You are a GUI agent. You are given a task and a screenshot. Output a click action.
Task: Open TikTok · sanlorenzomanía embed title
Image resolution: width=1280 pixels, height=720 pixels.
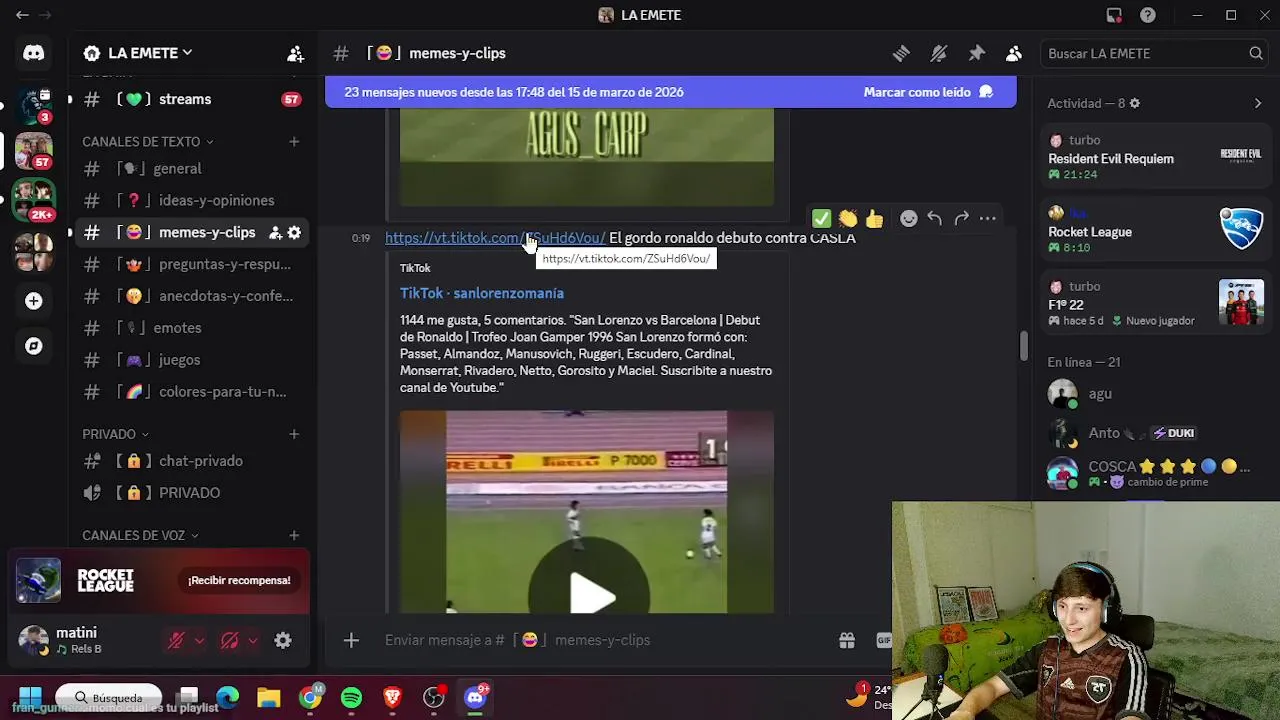pos(482,293)
